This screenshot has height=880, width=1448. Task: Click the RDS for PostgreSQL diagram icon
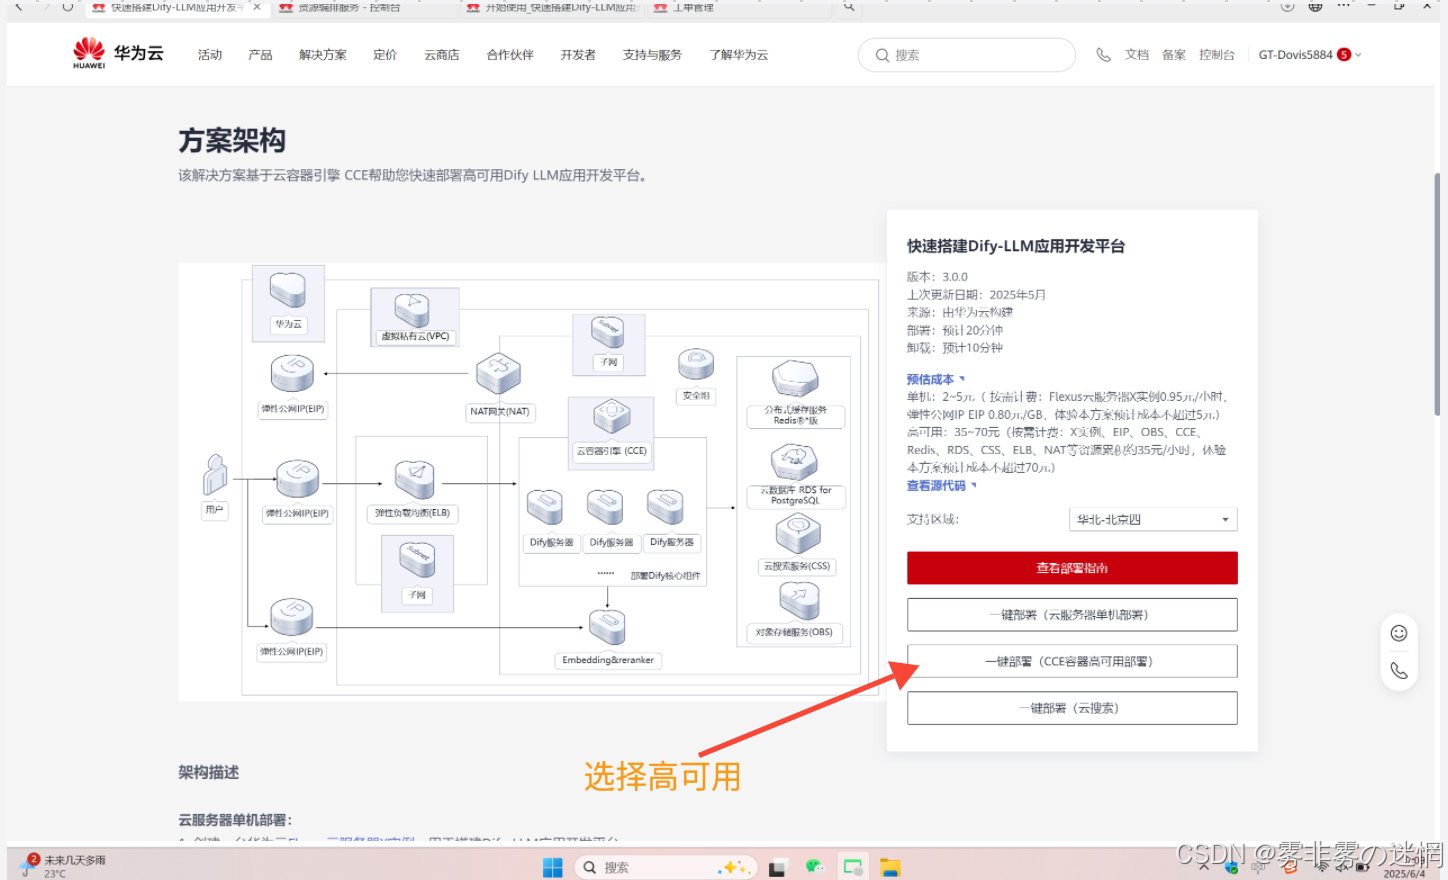tap(794, 461)
